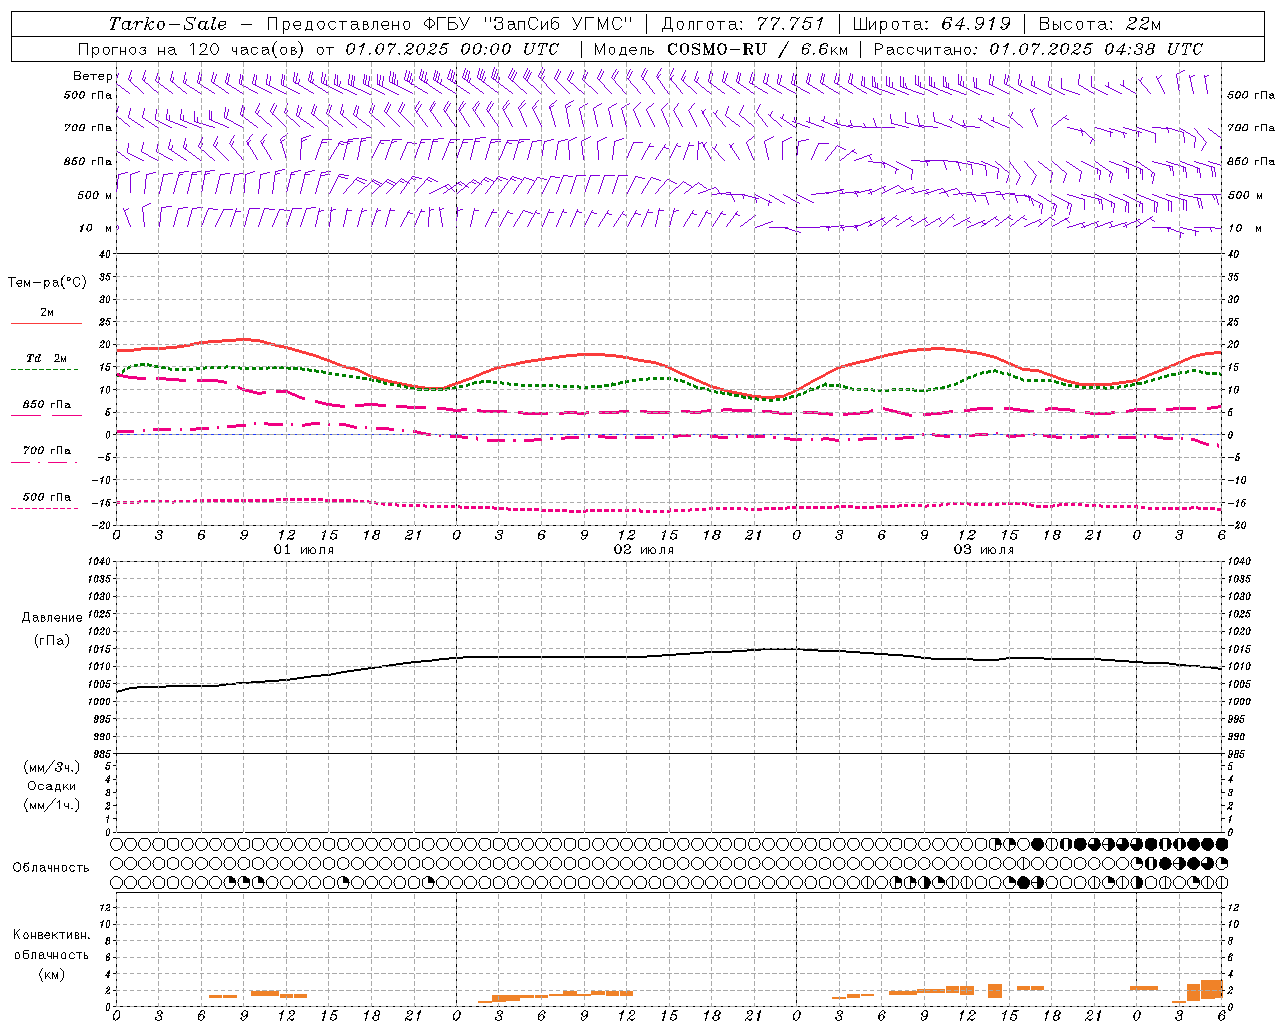Click the "(мм/3ч.)" precipitation unit label
This screenshot has width=1280, height=1024.
52,767
